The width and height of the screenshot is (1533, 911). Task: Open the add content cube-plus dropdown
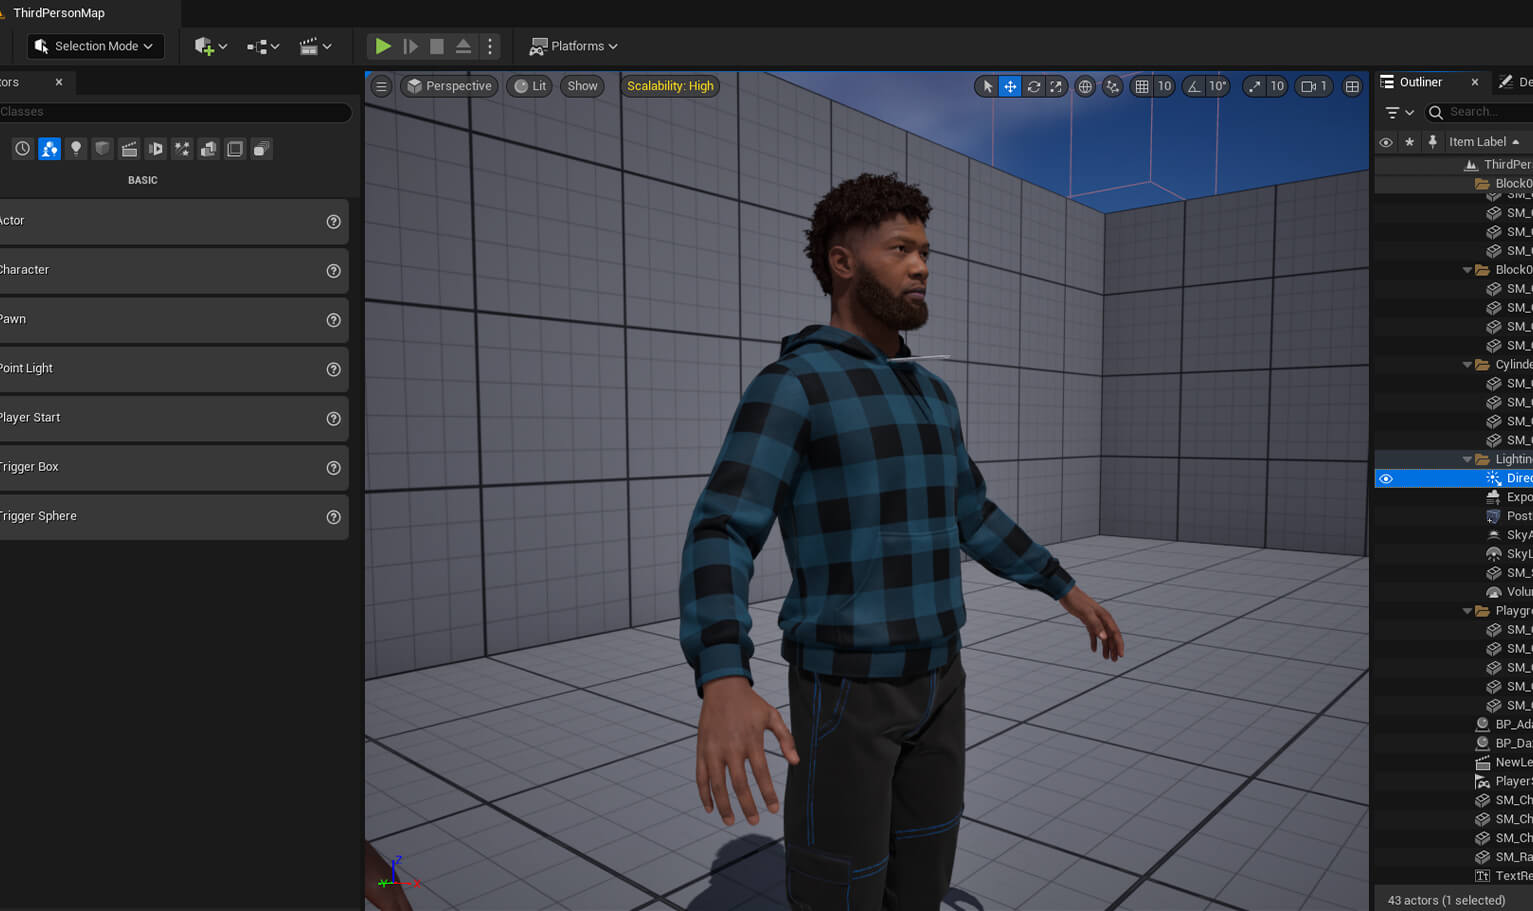pyautogui.click(x=210, y=46)
